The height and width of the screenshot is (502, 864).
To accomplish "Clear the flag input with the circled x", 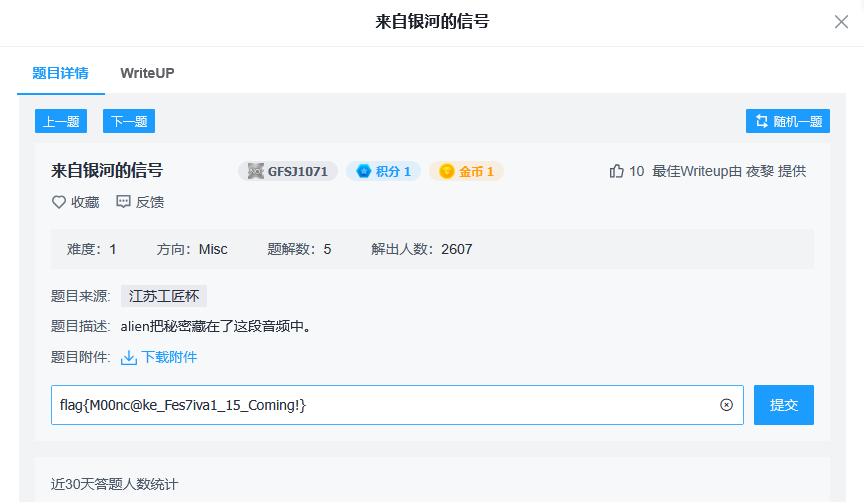I will point(726,405).
